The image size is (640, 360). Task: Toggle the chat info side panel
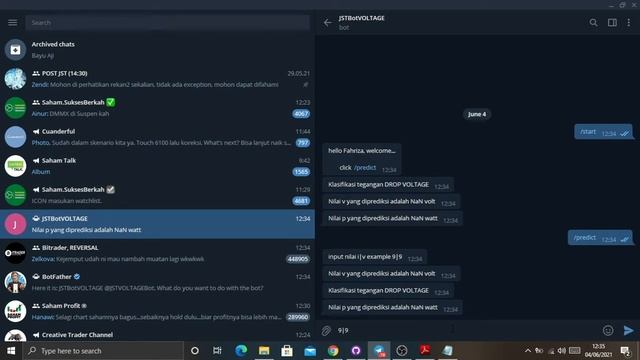click(x=612, y=22)
